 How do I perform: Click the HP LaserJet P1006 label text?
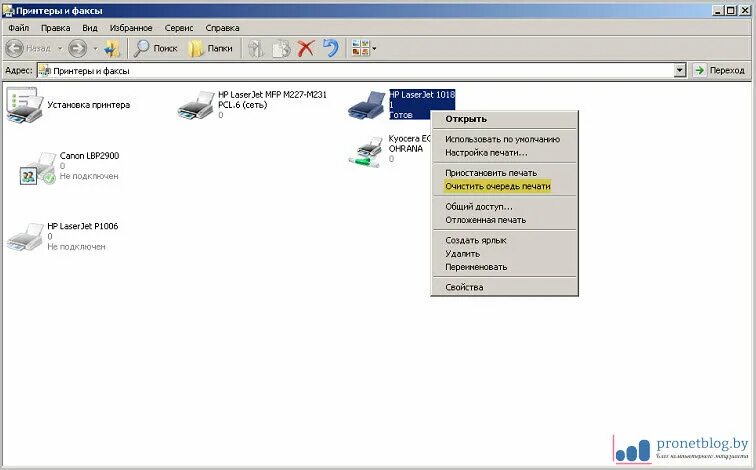pyautogui.click(x=82, y=226)
